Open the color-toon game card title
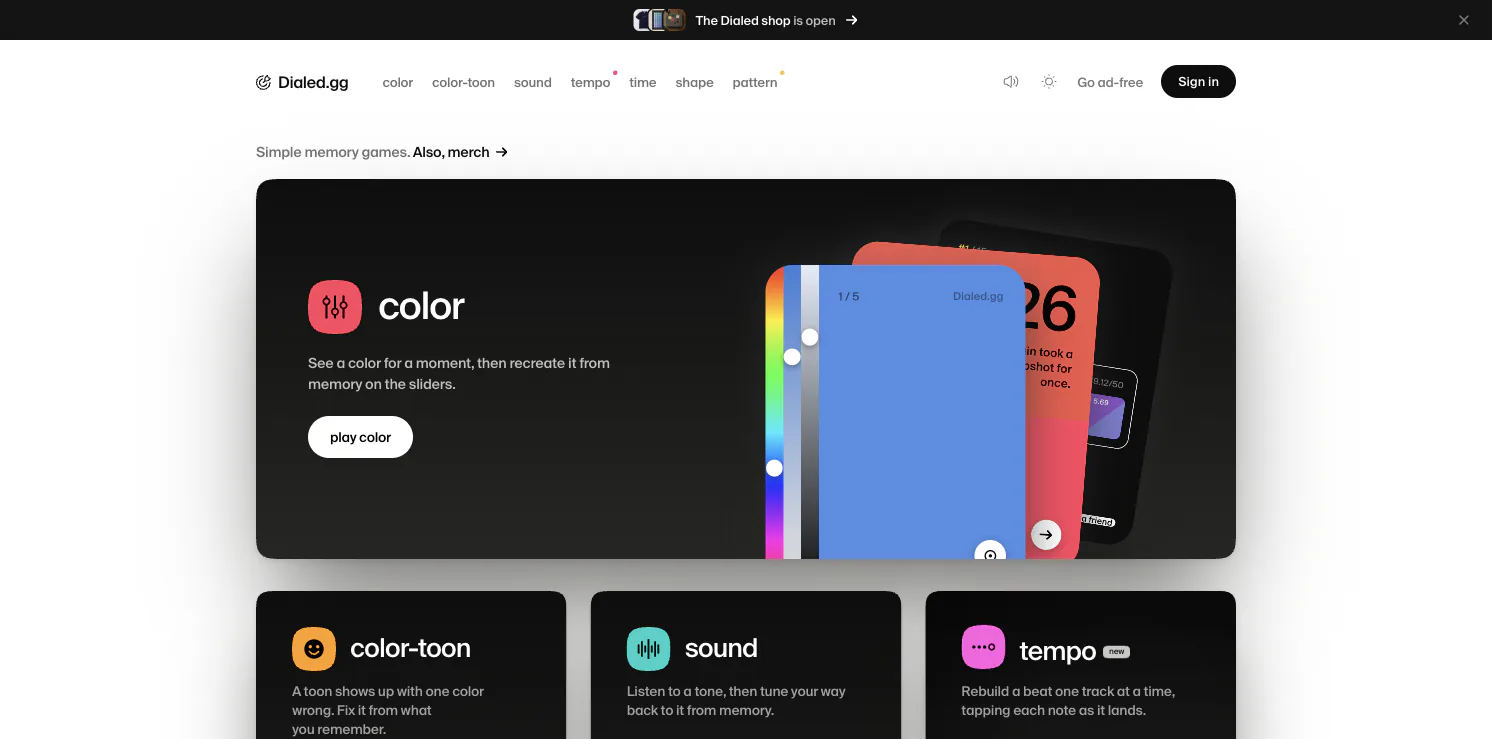Image resolution: width=1492 pixels, height=739 pixels. 410,648
